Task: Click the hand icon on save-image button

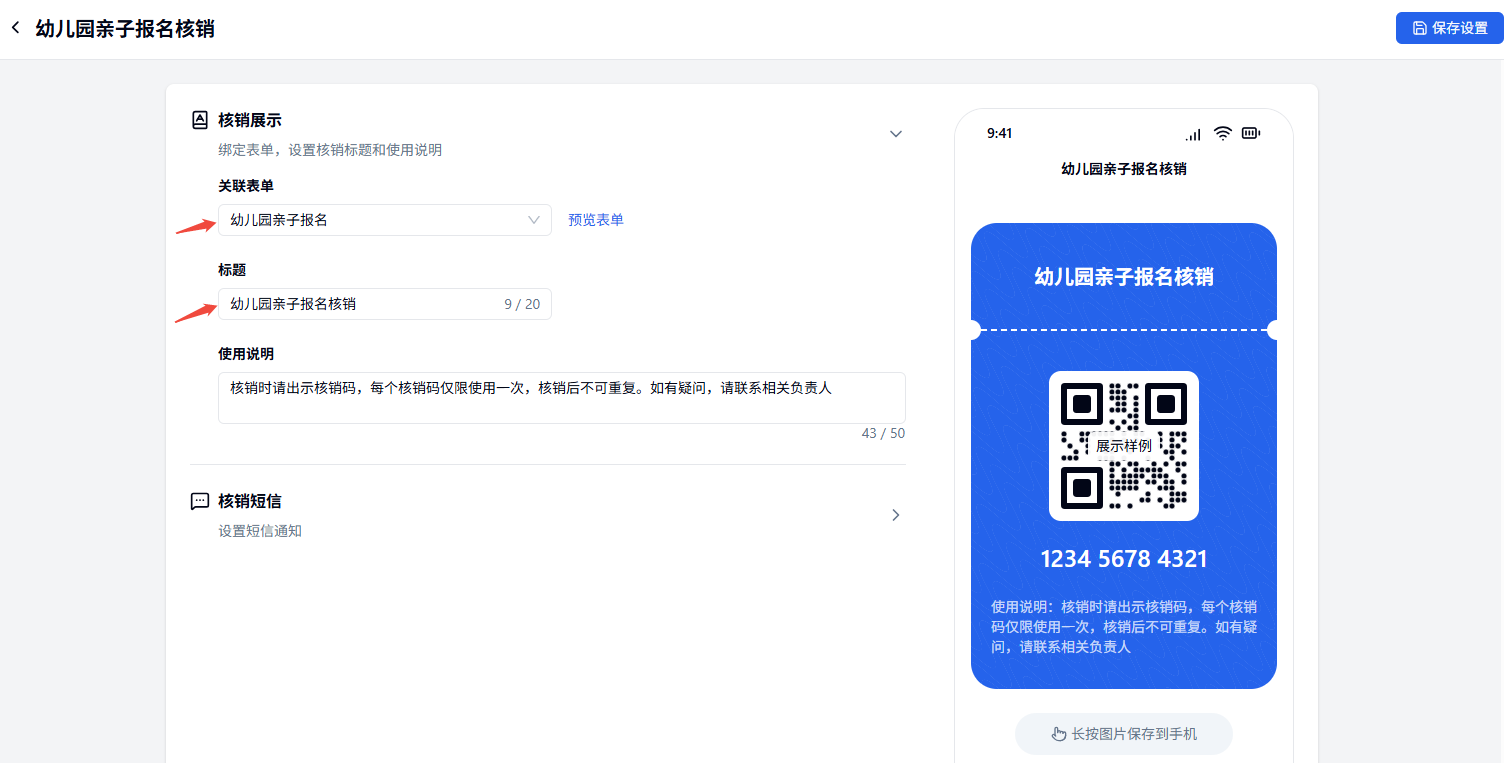Action: (1059, 734)
